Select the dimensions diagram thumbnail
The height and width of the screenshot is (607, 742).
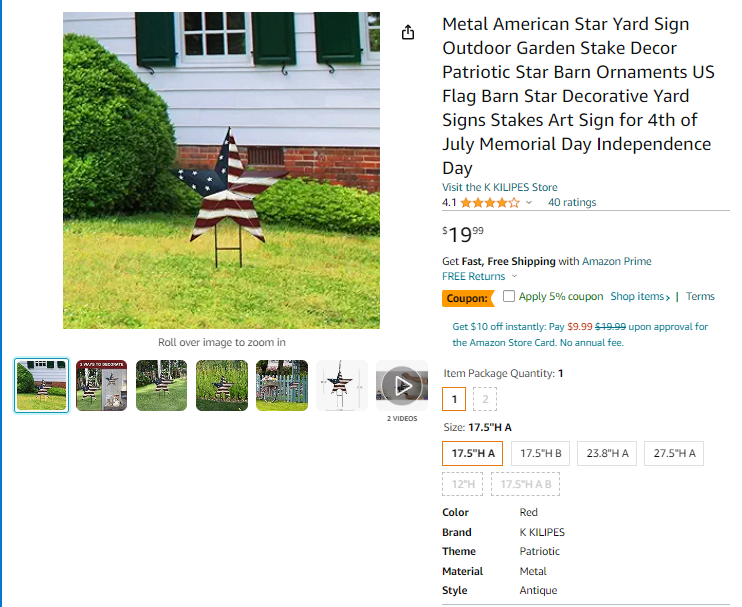(342, 386)
